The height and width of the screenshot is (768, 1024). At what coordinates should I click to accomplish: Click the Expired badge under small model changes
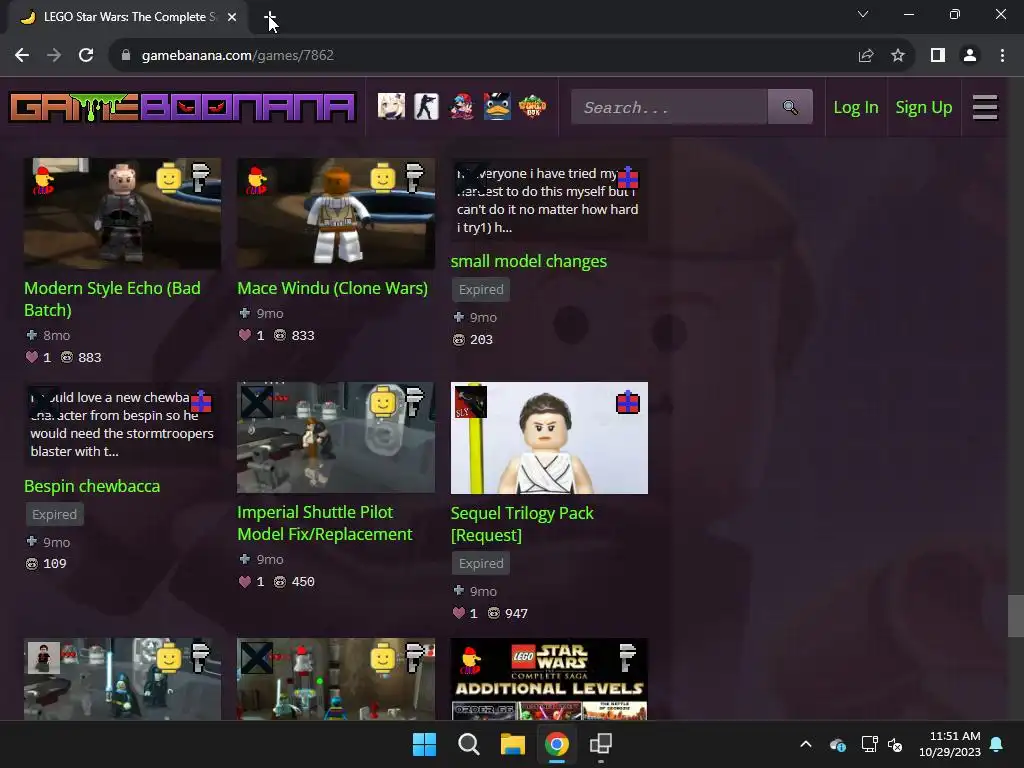coord(481,289)
